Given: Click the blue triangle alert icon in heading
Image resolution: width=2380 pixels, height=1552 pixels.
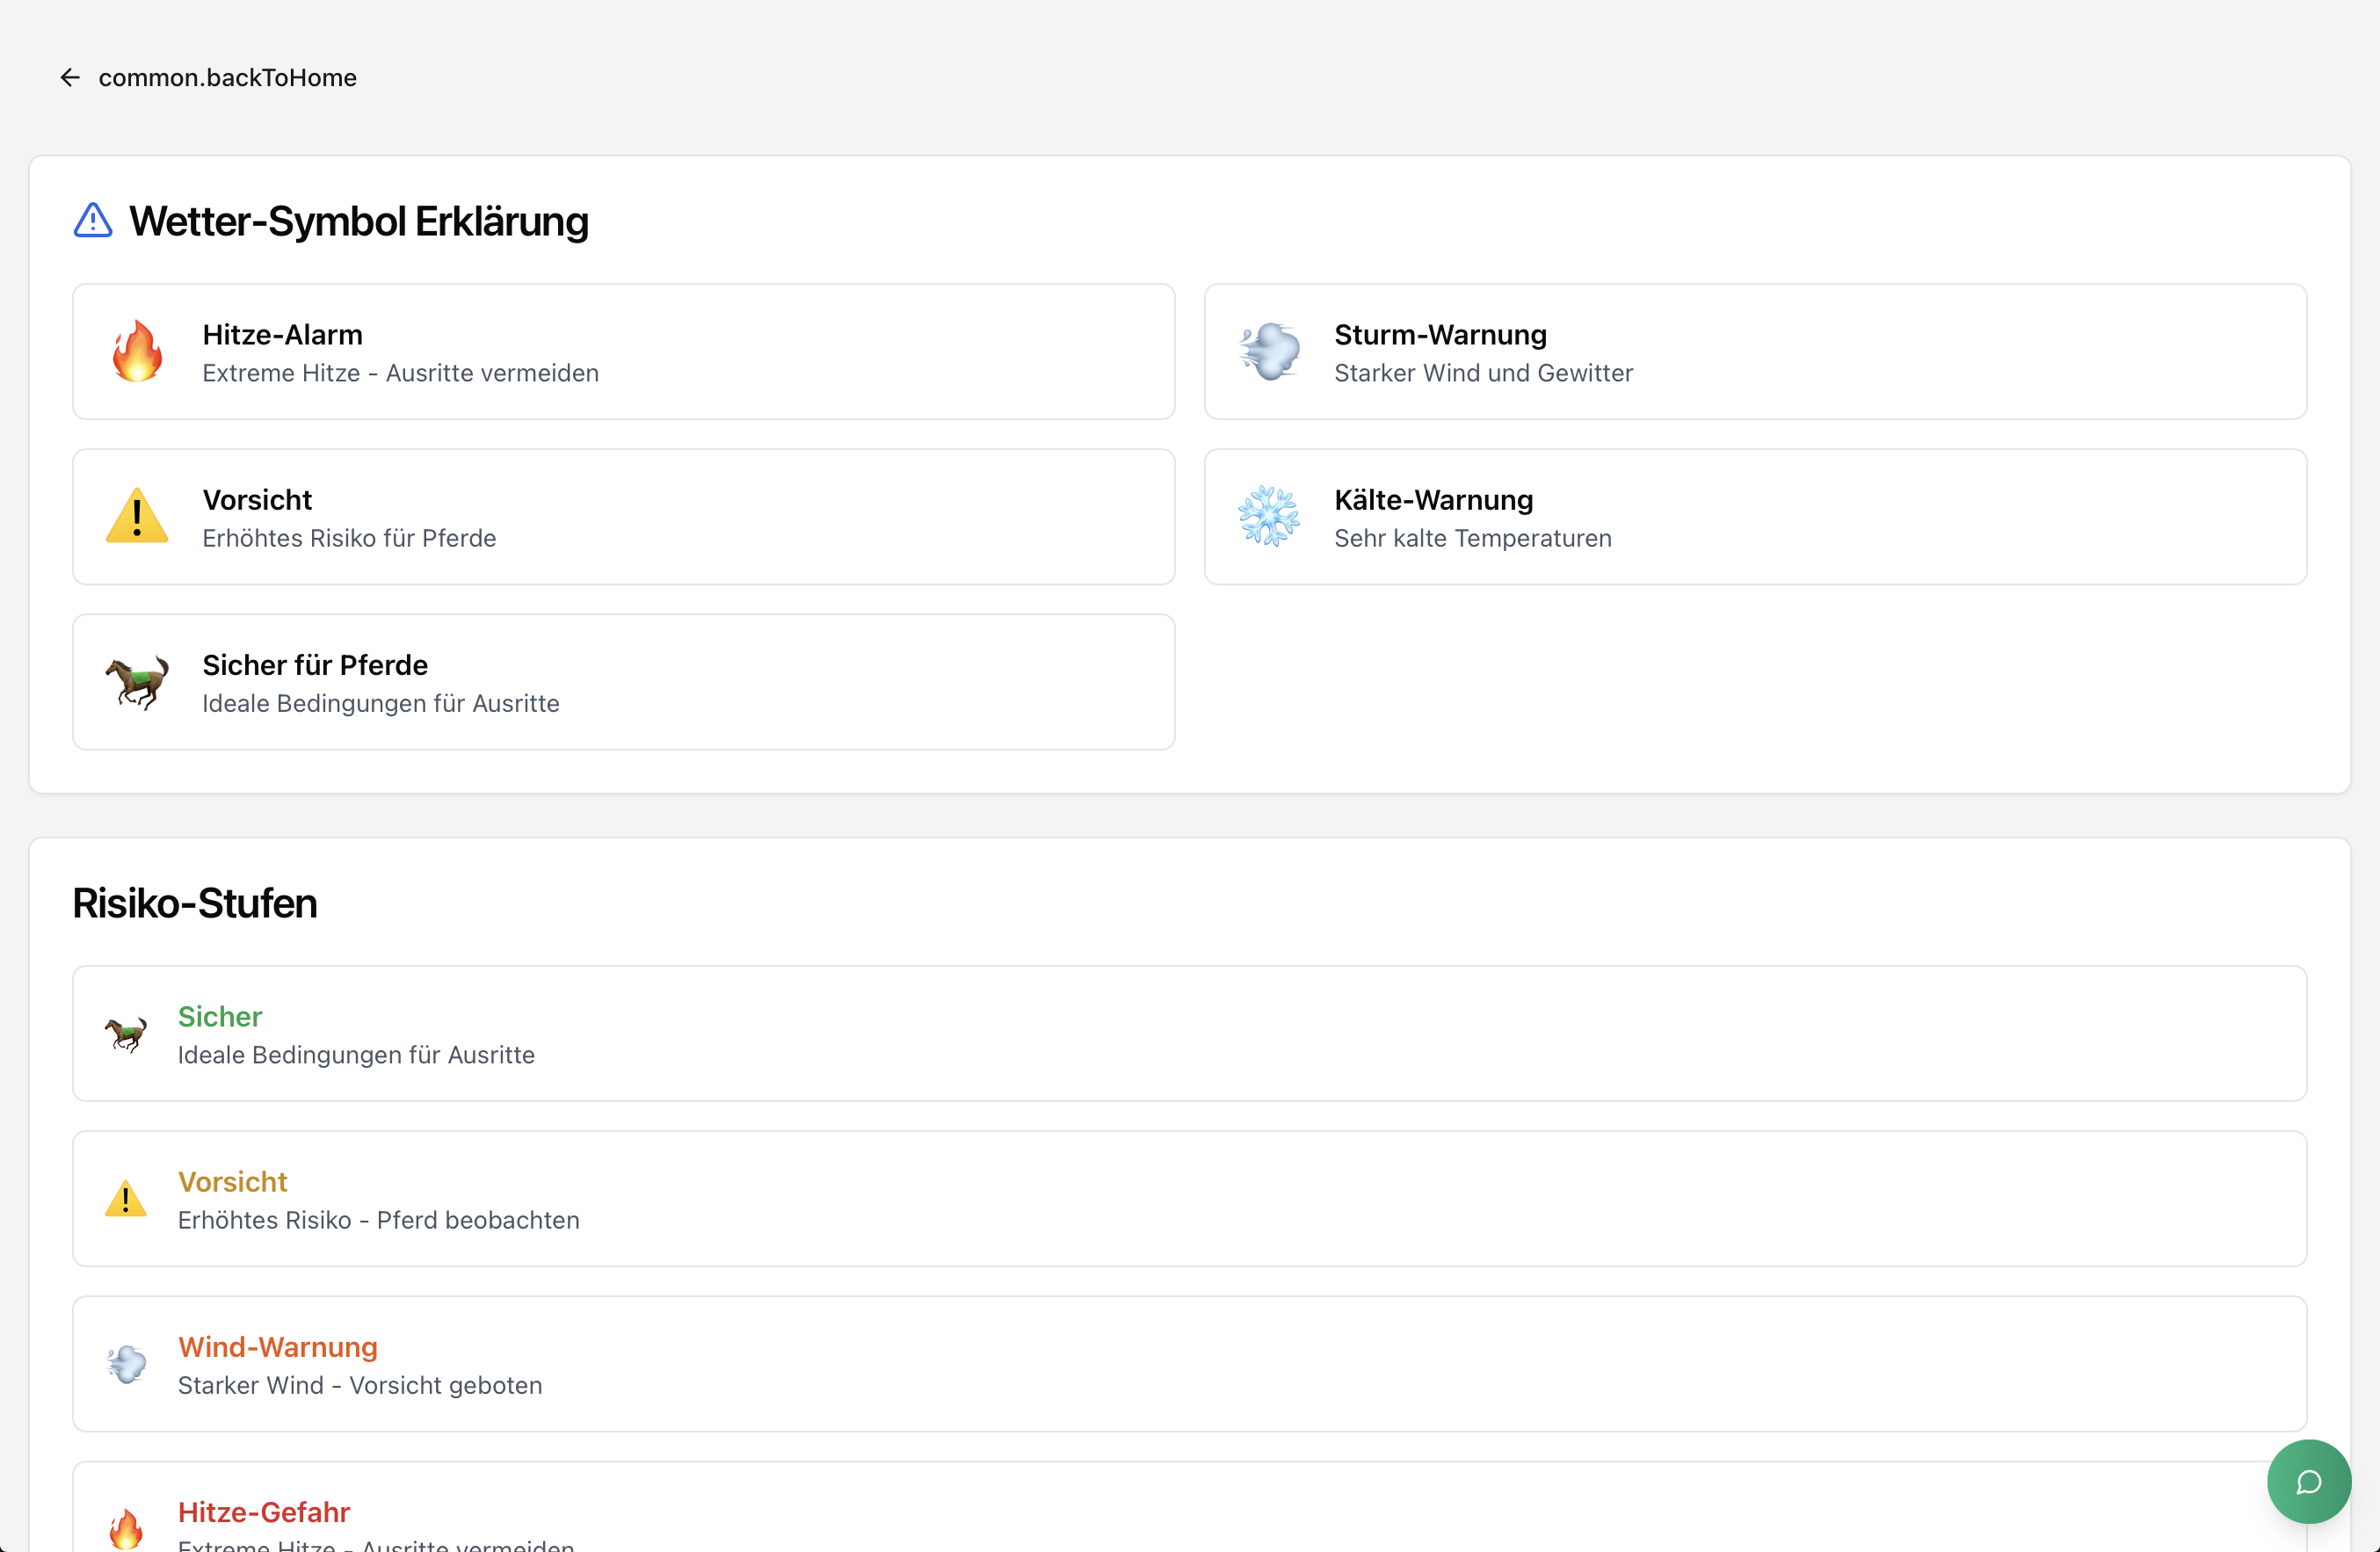Looking at the screenshot, I should [93, 221].
